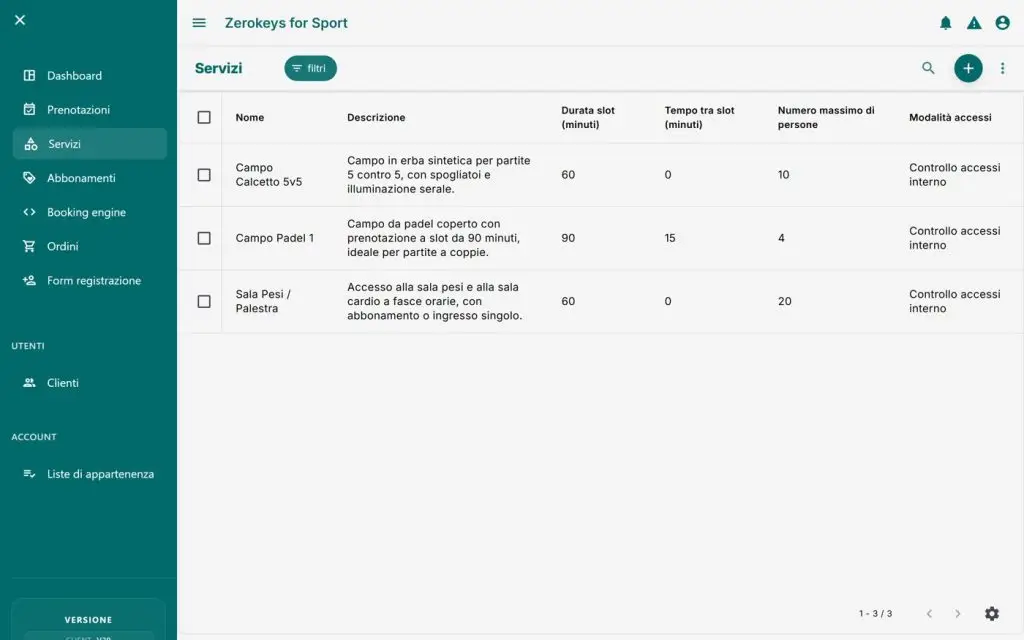This screenshot has height=640, width=1024.
Task: Select the Campo Padel 1 row checkbox
Action: (204, 238)
